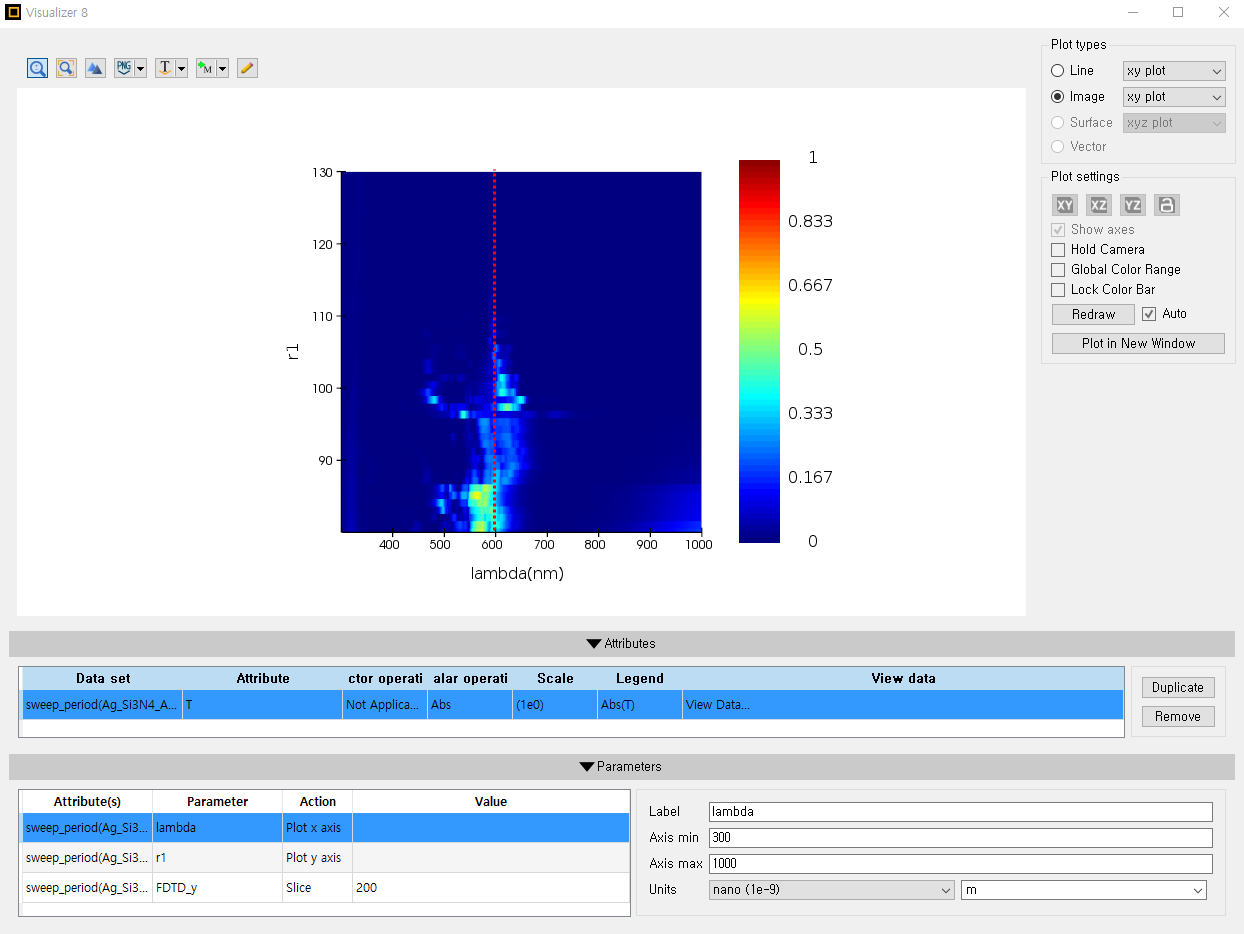Enable the Global Color Range checkbox
Viewport: 1244px width, 934px height.
[1058, 269]
